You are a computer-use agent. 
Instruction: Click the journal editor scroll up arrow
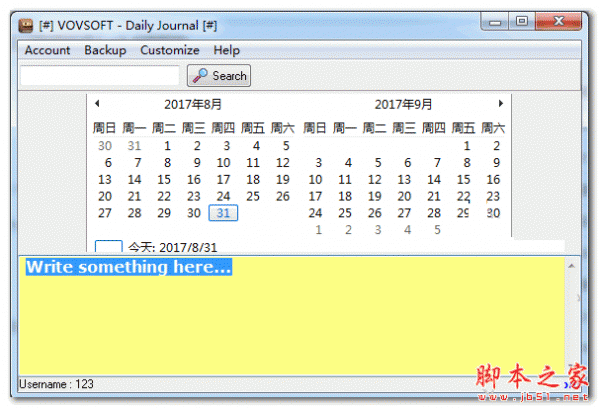click(x=572, y=266)
